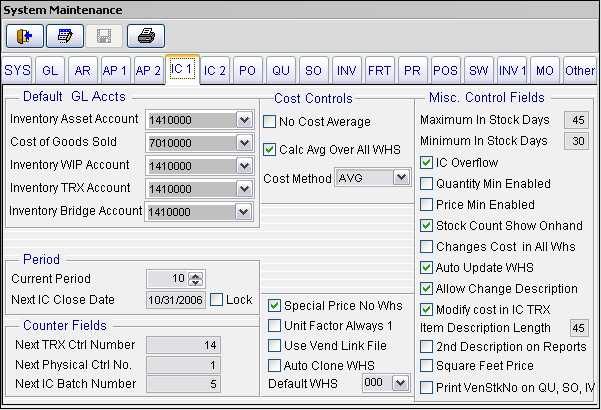The width and height of the screenshot is (601, 410).
Task: Click the grayed-out save disk icon
Action: click(x=104, y=36)
